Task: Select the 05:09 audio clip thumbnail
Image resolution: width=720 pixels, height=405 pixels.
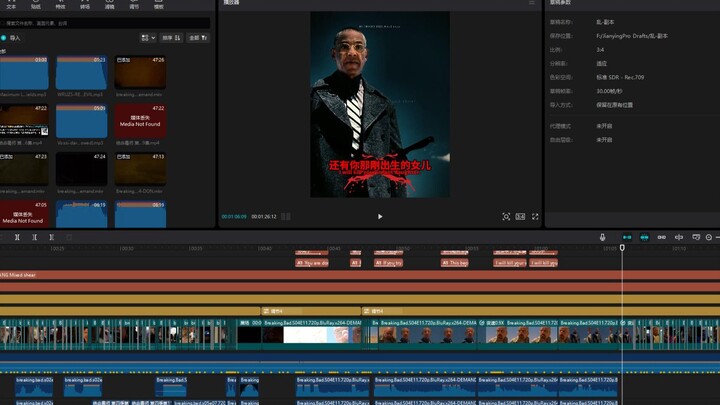Action: pyautogui.click(x=81, y=121)
